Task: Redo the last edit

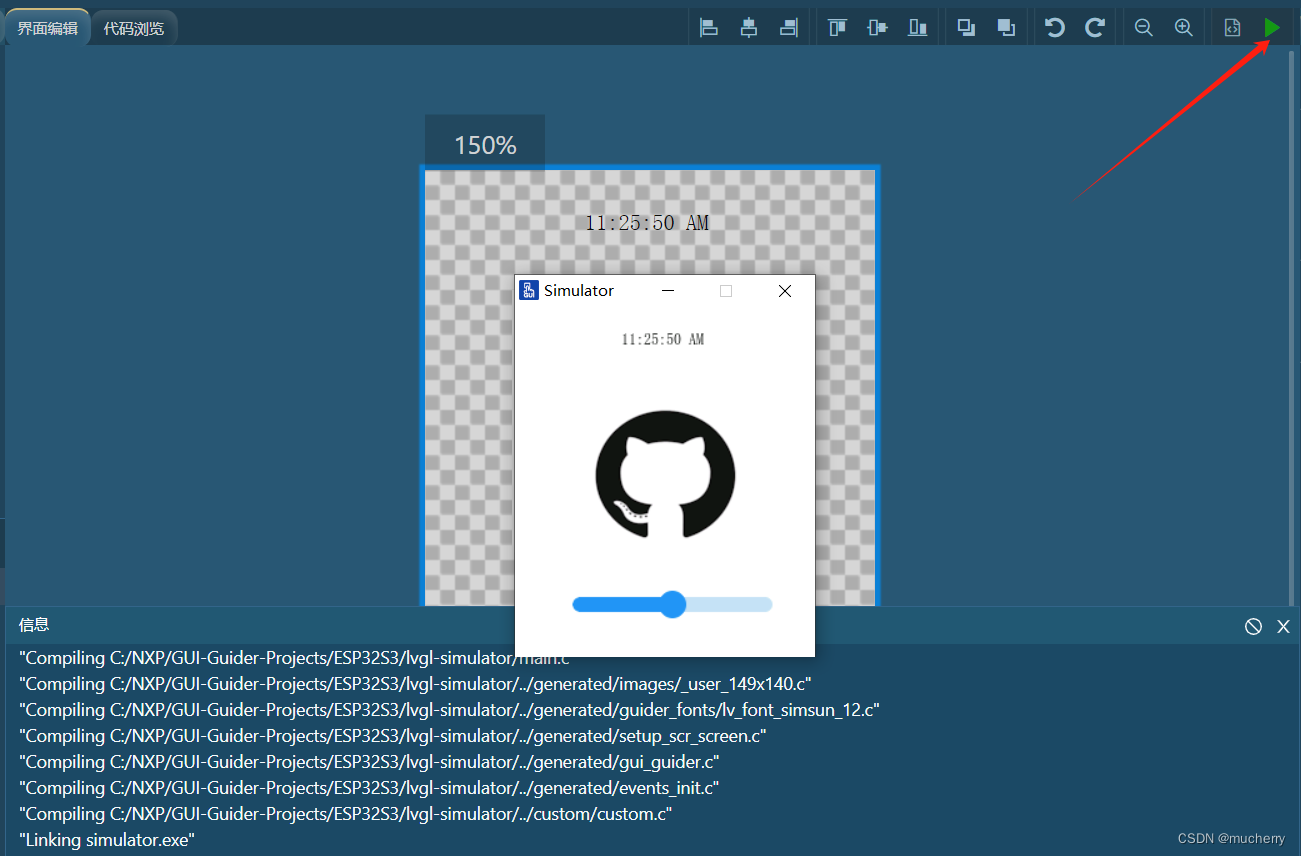Action: point(1095,28)
